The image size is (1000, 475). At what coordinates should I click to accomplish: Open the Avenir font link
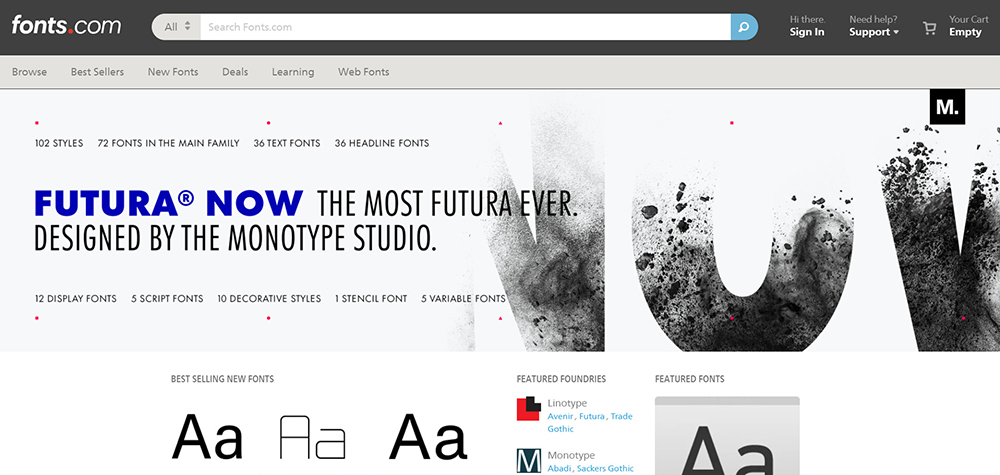coord(561,416)
